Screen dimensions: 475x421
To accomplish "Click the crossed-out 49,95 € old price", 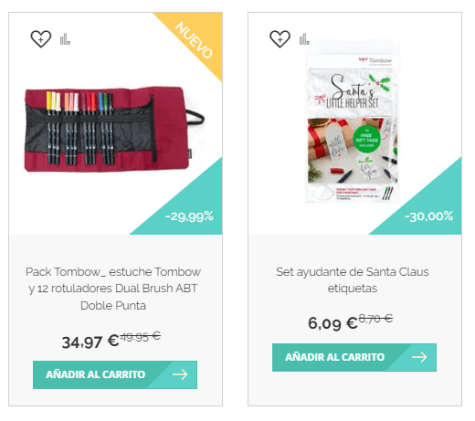I will pyautogui.click(x=140, y=336).
